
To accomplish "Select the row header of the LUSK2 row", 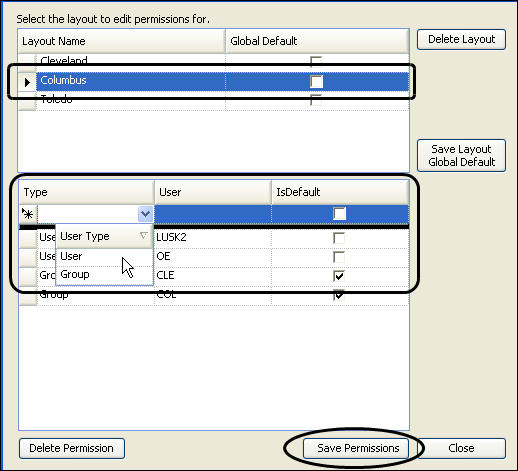I will pyautogui.click(x=28, y=238).
